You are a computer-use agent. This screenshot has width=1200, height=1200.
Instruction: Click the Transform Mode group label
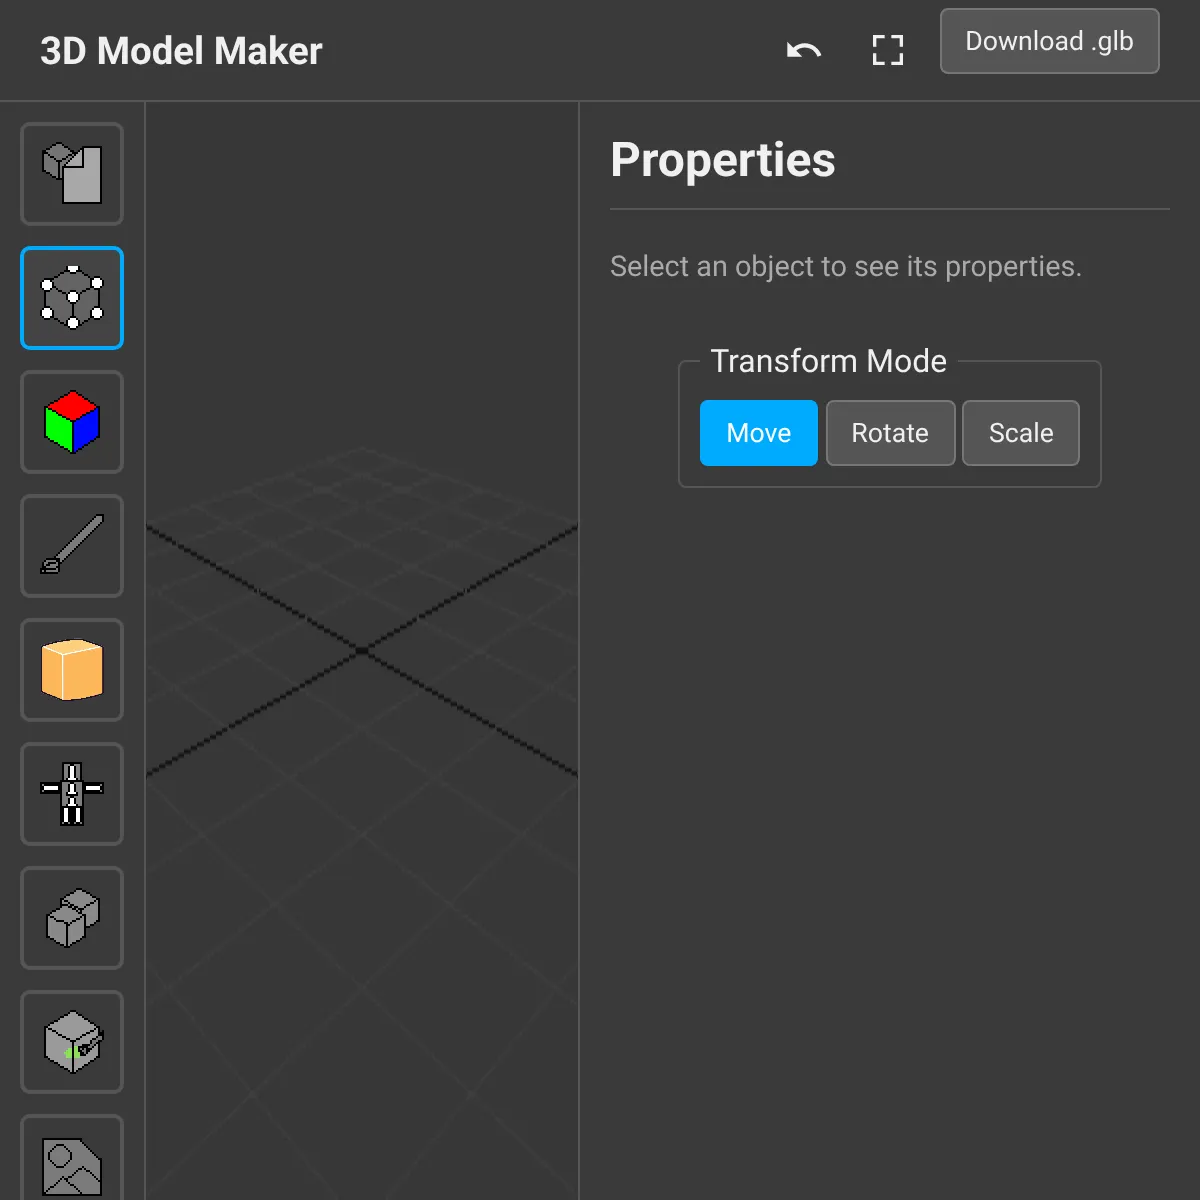[828, 361]
